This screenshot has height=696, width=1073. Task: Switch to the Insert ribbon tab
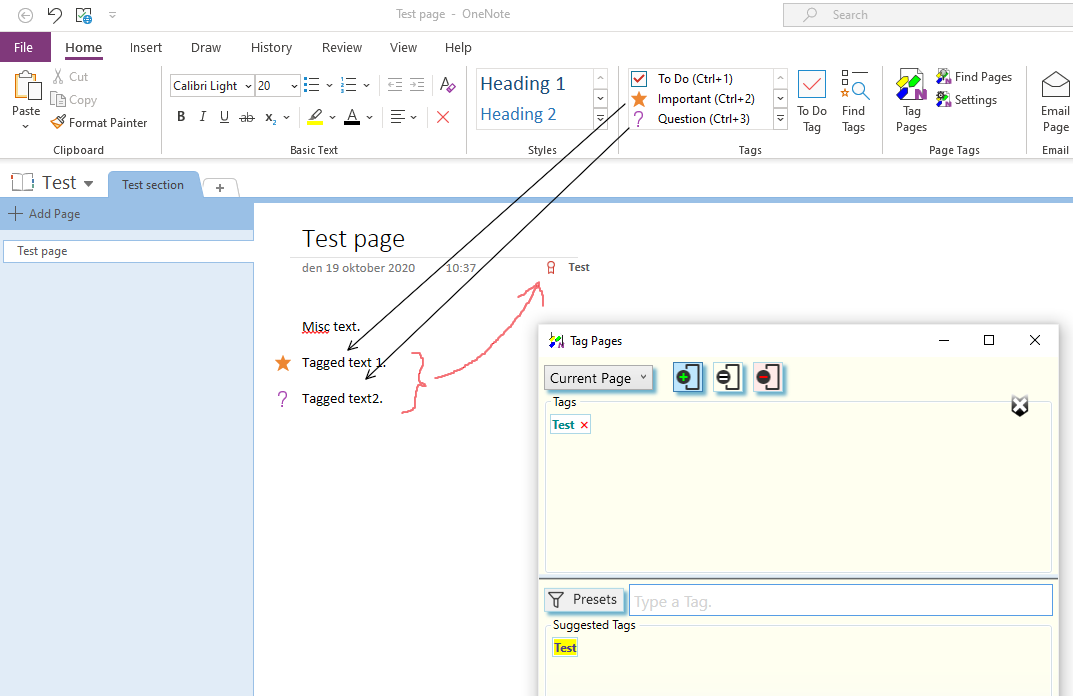coord(146,47)
